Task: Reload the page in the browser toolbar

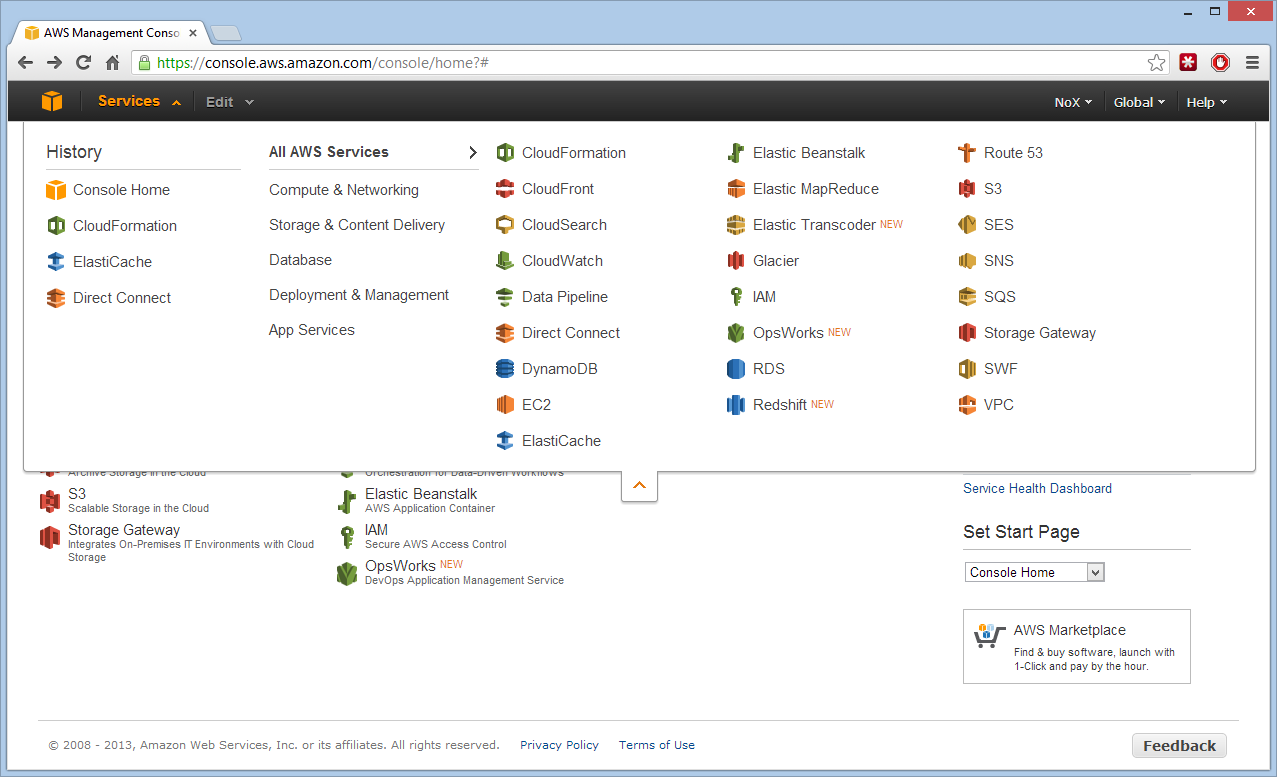Action: pos(84,63)
